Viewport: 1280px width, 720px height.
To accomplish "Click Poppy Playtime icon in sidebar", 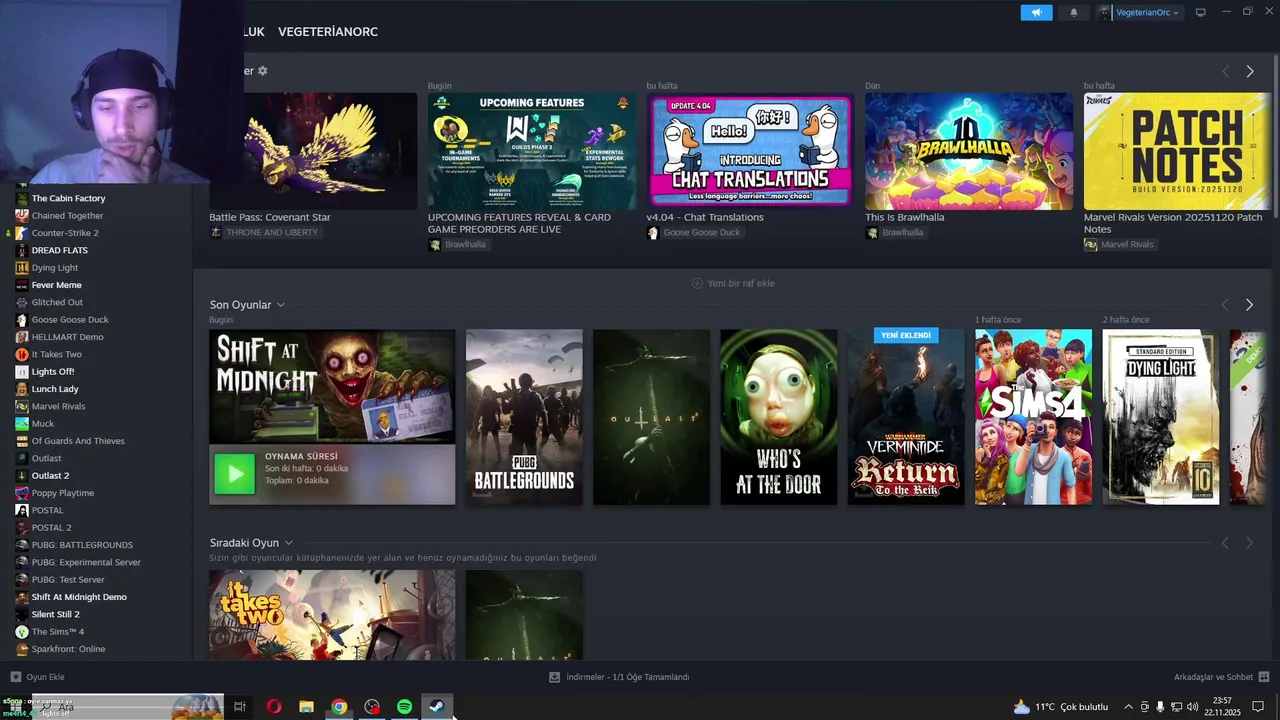I will pos(22,493).
